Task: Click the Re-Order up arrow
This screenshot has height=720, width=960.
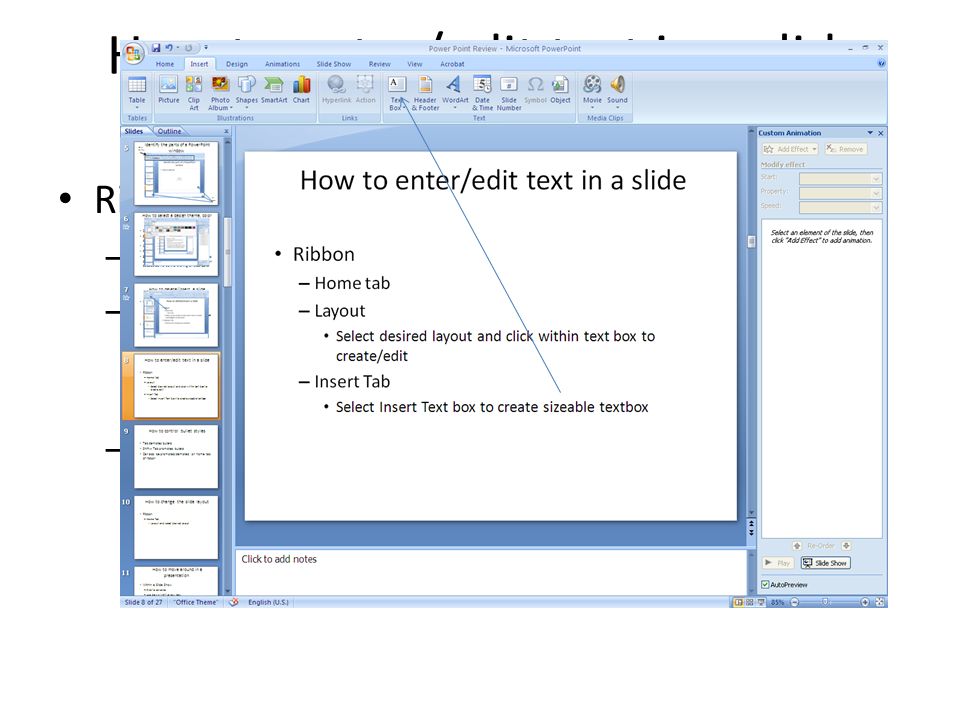Action: pyautogui.click(x=797, y=546)
